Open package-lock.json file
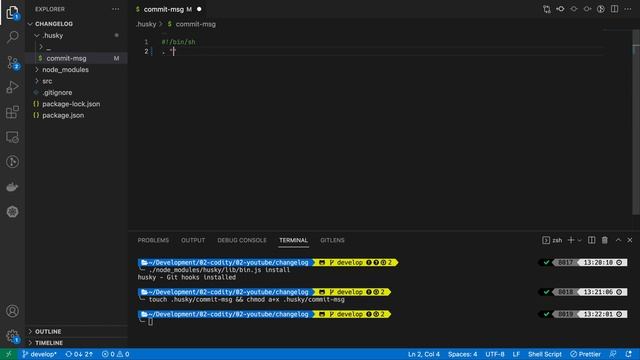 tap(71, 104)
